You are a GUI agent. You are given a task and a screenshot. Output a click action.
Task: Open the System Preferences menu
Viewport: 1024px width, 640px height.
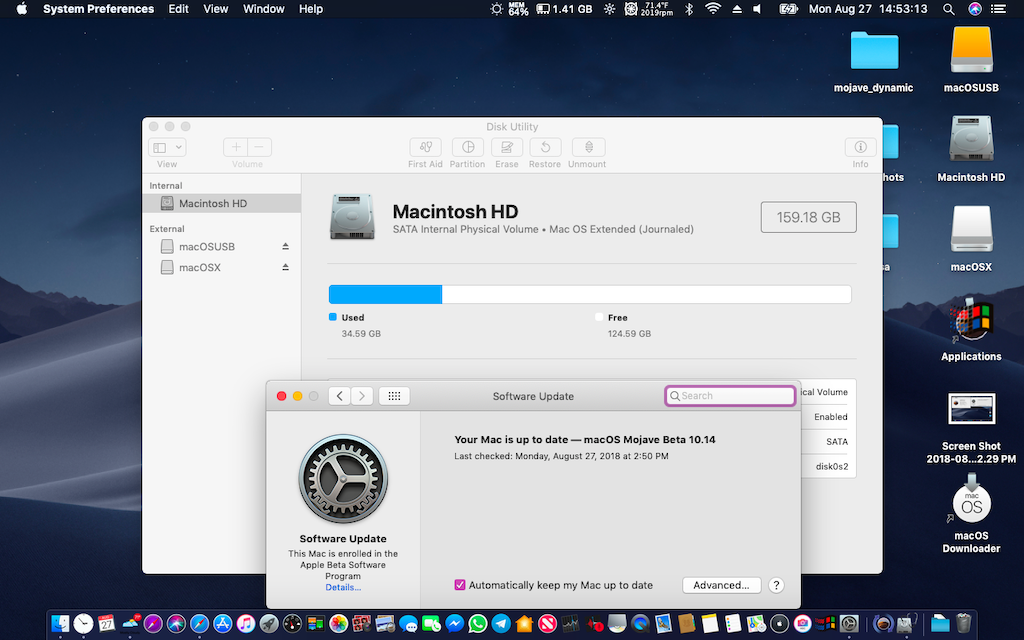(x=99, y=9)
